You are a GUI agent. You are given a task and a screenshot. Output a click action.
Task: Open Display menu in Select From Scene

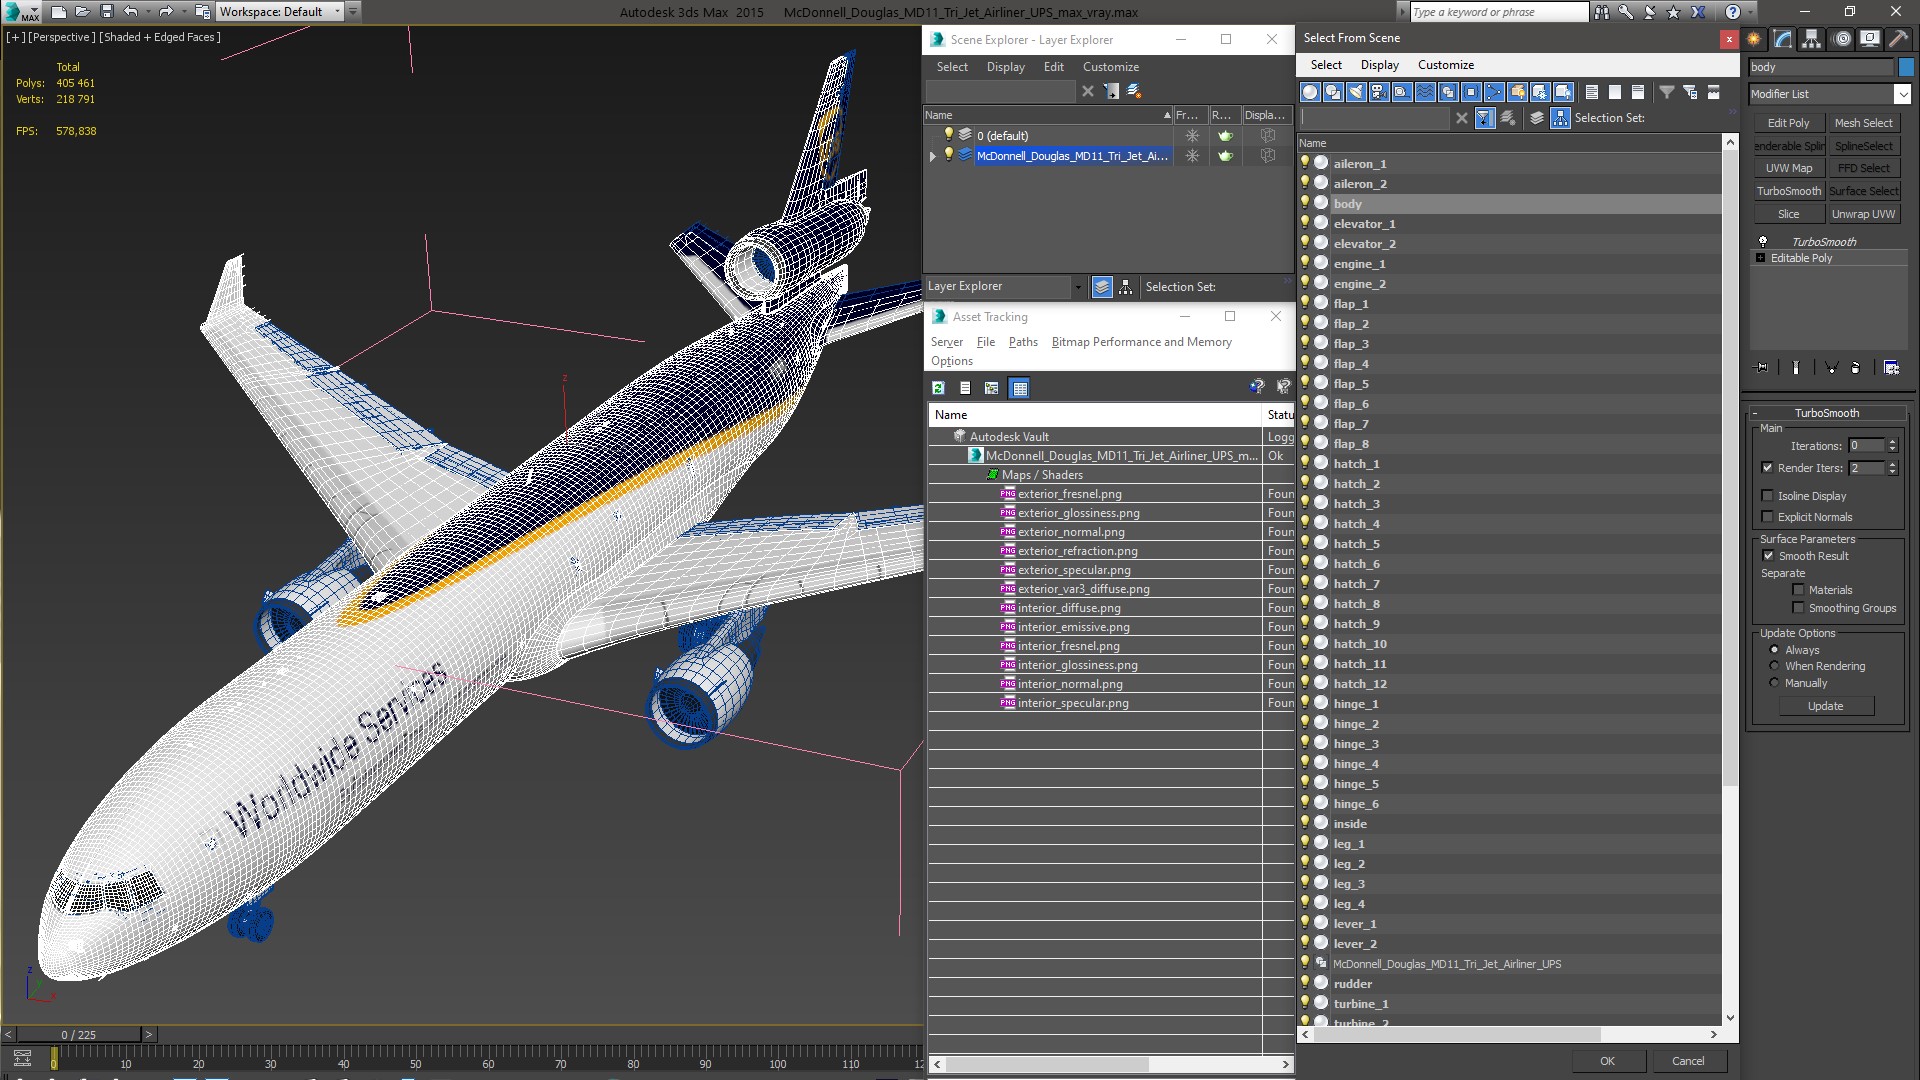pos(1379,65)
